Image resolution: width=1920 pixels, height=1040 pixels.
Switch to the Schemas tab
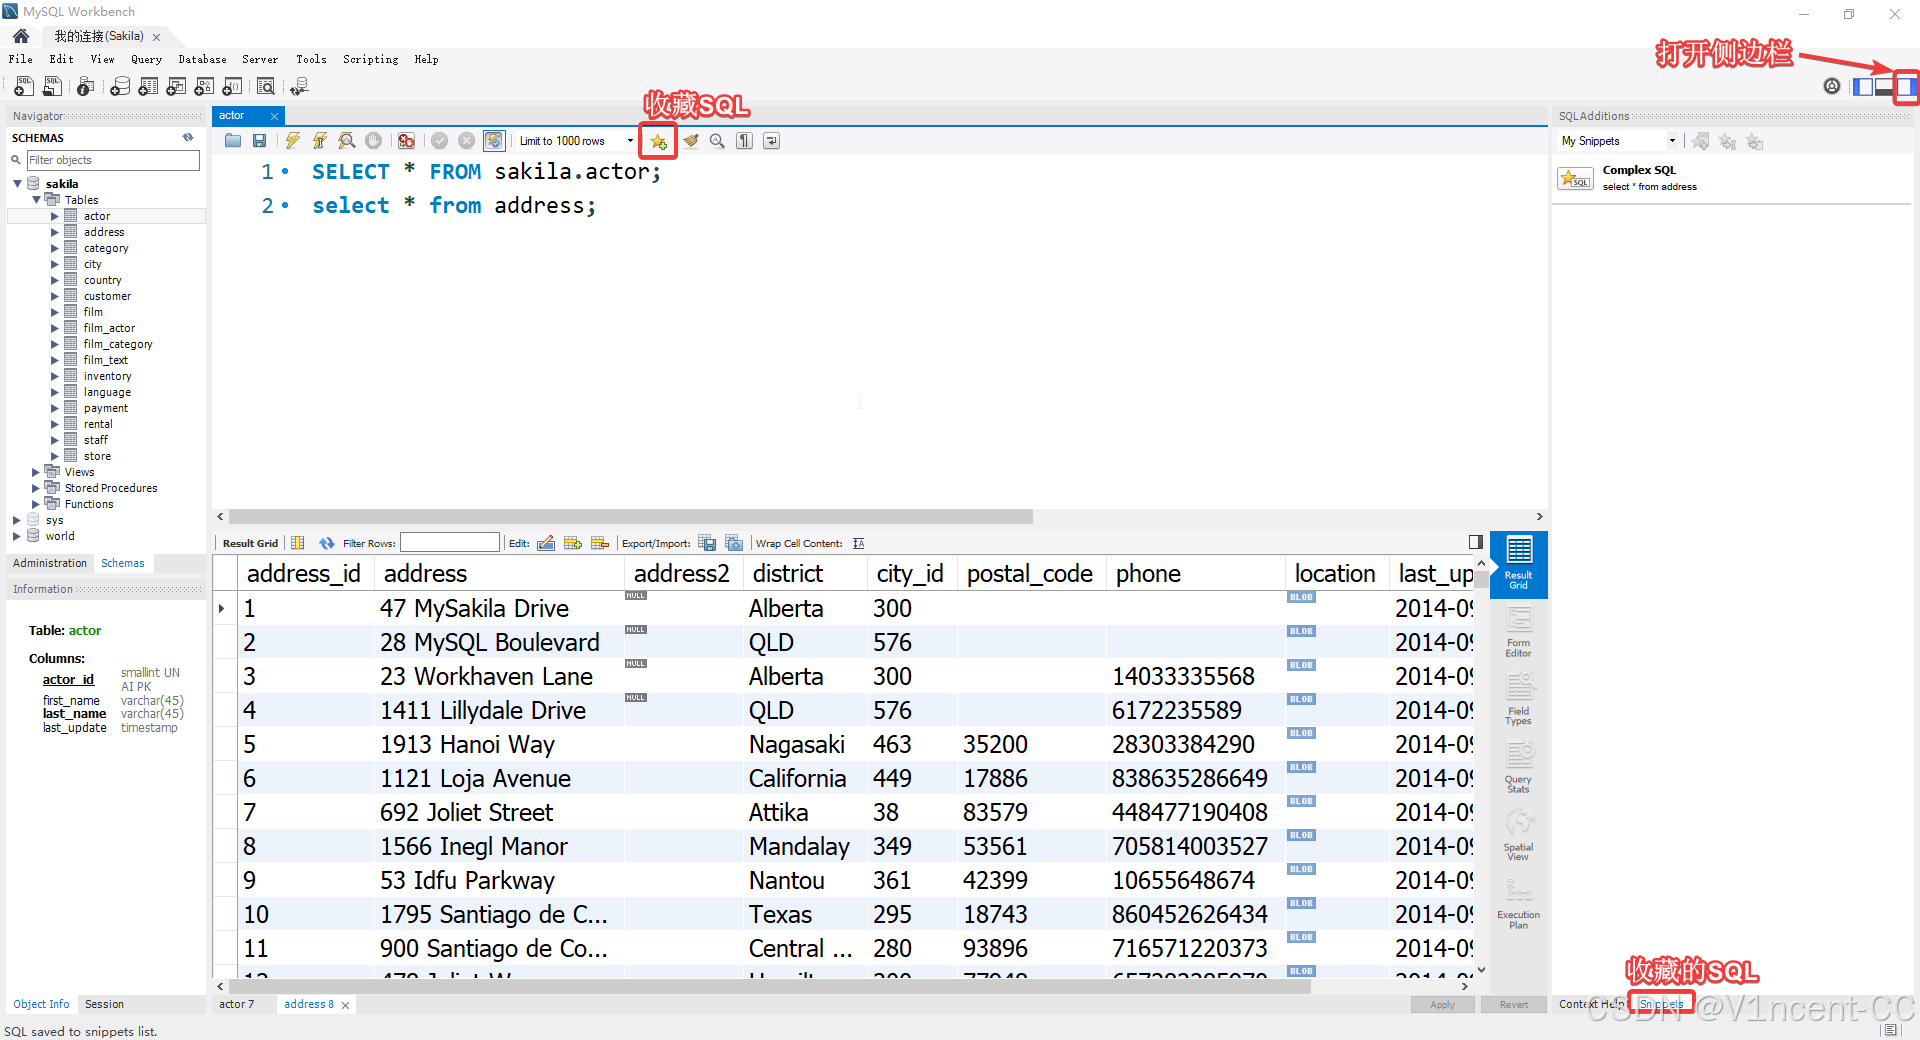[x=123, y=564]
